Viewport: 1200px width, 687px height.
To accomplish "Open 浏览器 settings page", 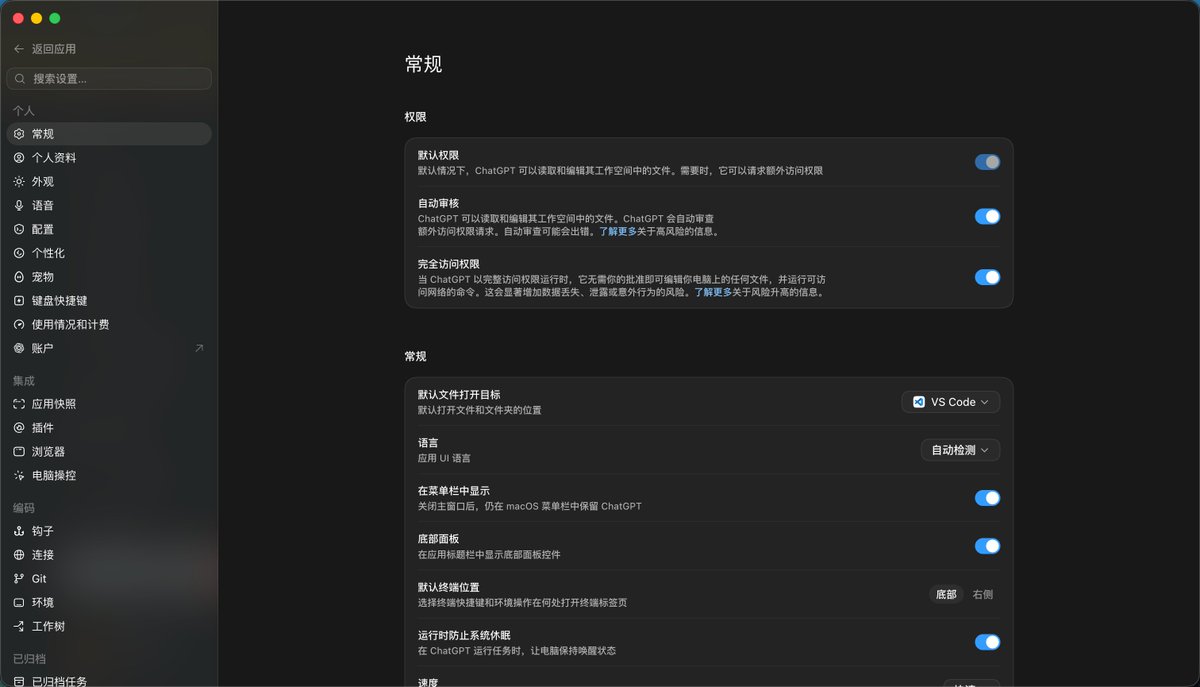I will click(x=109, y=452).
